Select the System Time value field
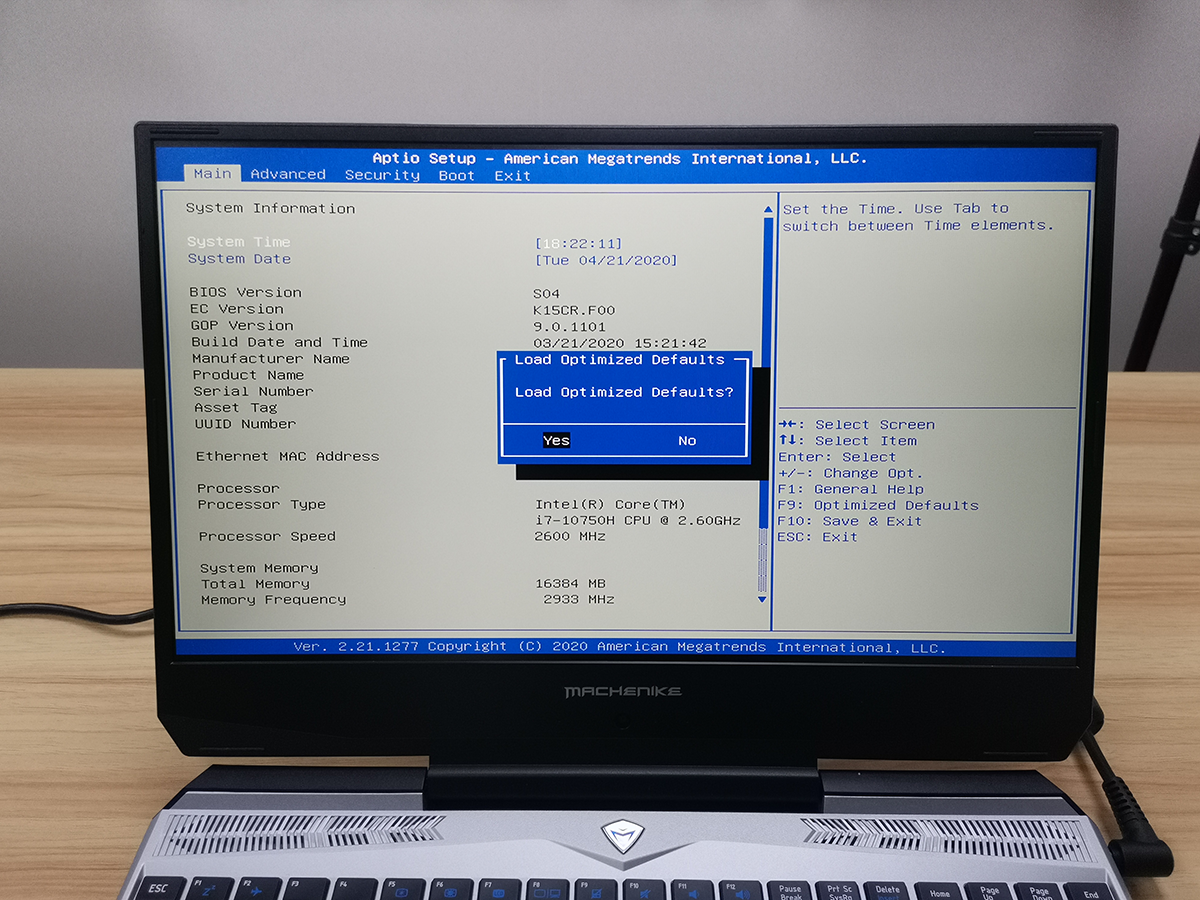 pos(579,244)
